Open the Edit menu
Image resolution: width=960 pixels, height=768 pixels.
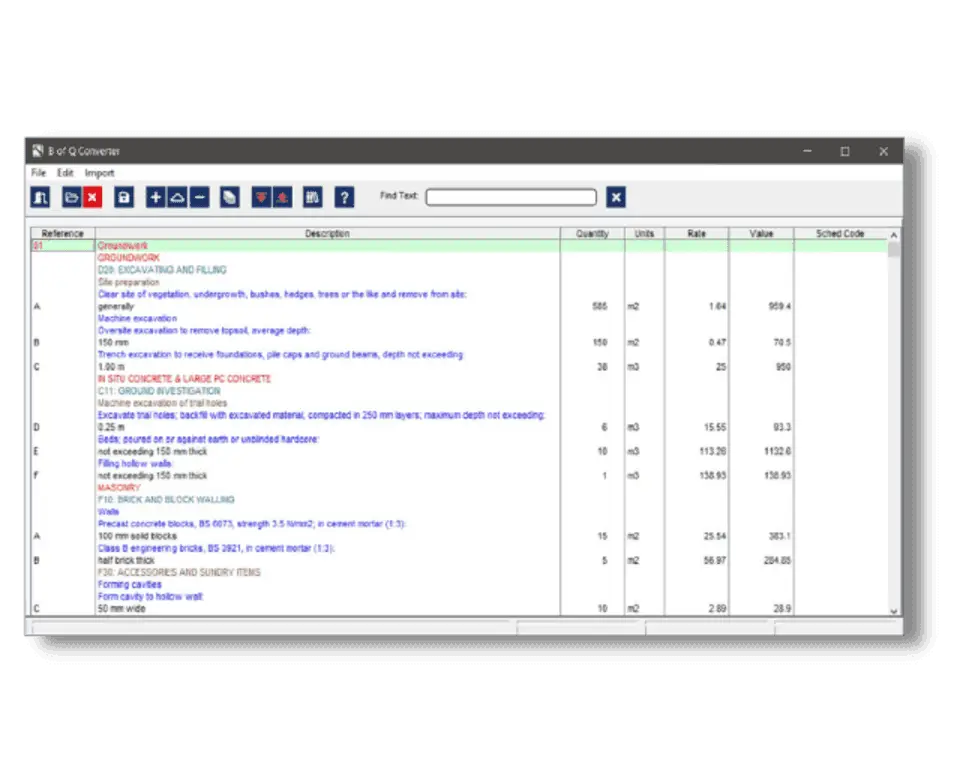tap(65, 173)
